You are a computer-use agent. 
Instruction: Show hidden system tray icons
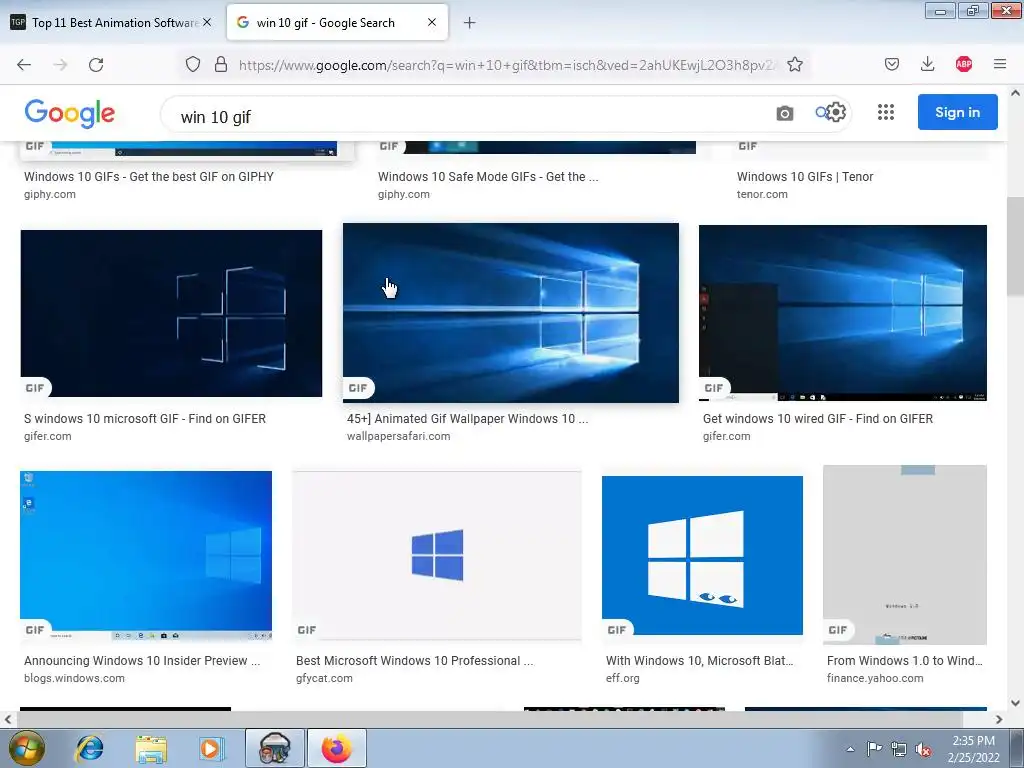[x=850, y=749]
